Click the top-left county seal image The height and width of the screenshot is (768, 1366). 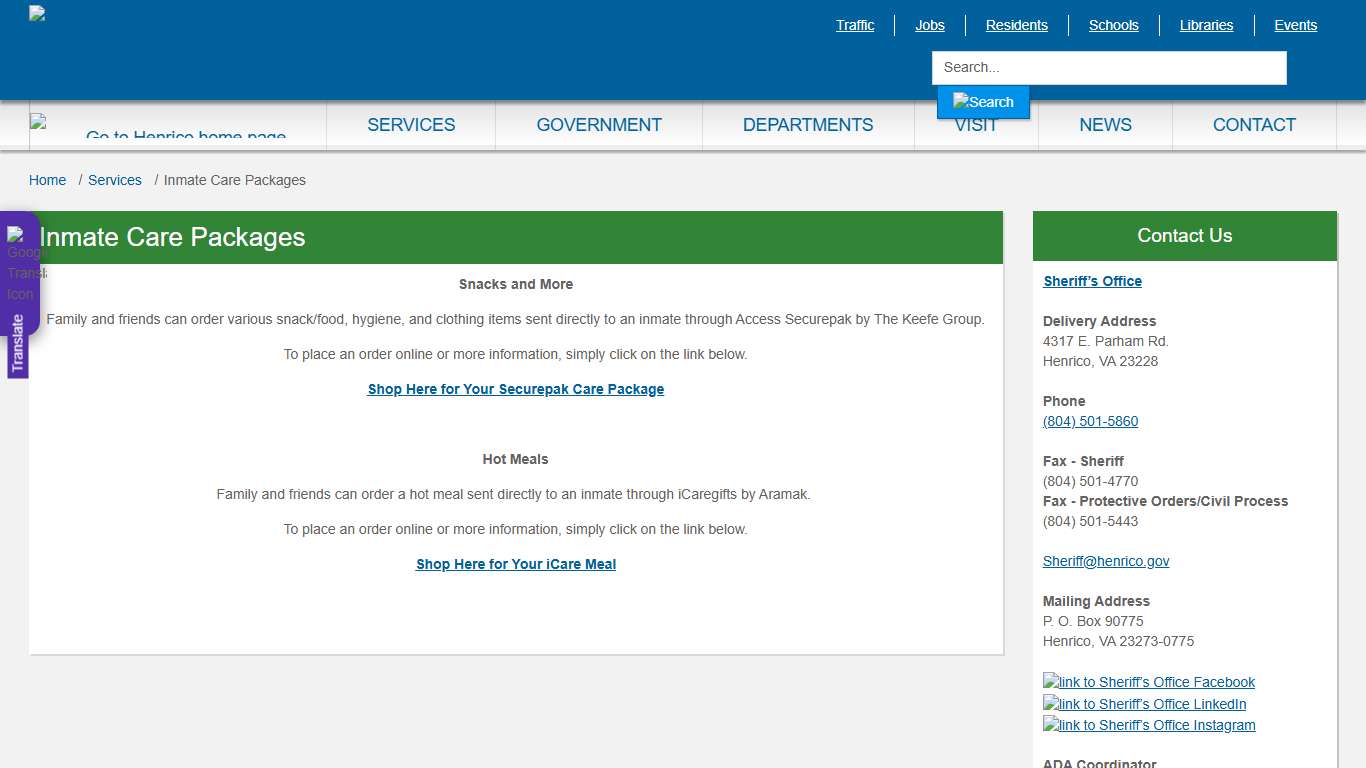click(35, 14)
